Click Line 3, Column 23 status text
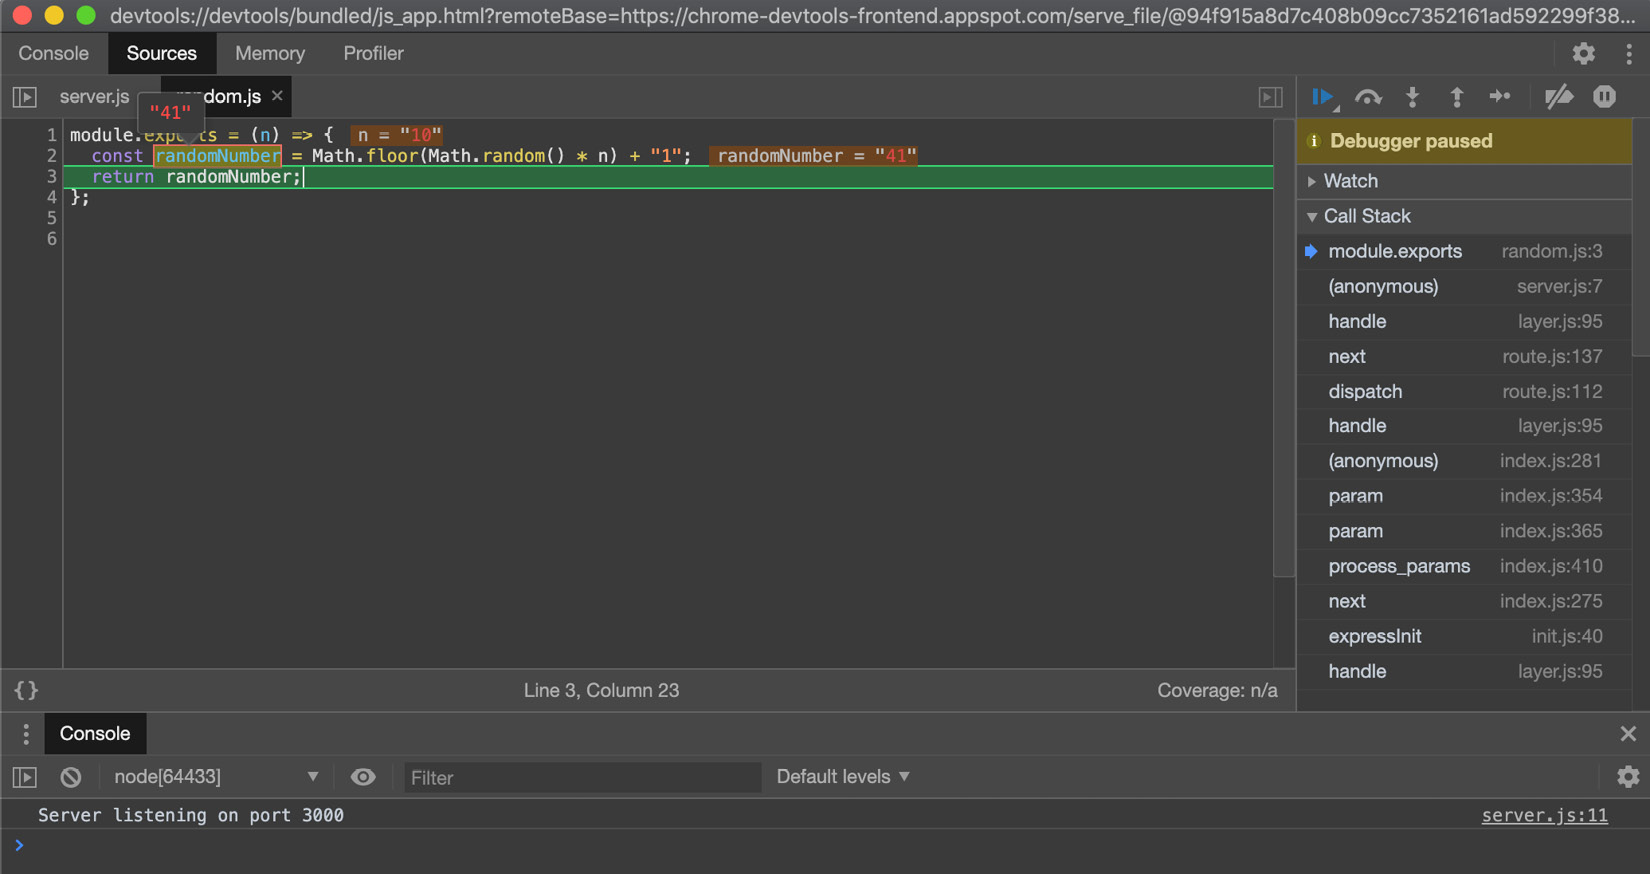This screenshot has width=1650, height=874. 601,690
